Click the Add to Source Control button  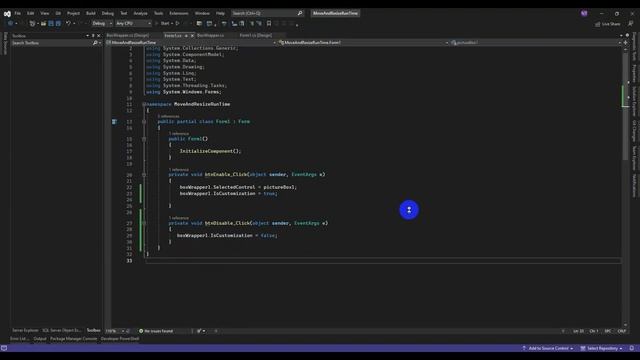547,349
